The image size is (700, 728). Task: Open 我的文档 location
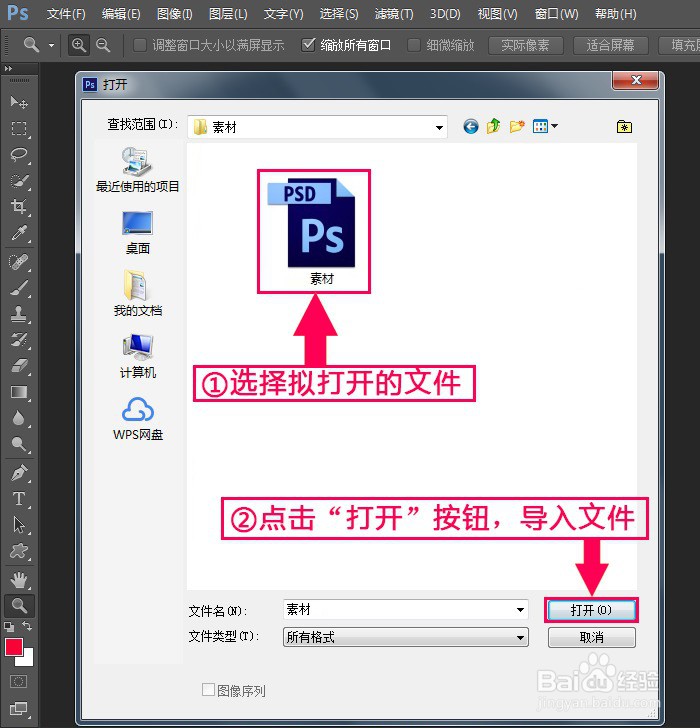point(137,293)
